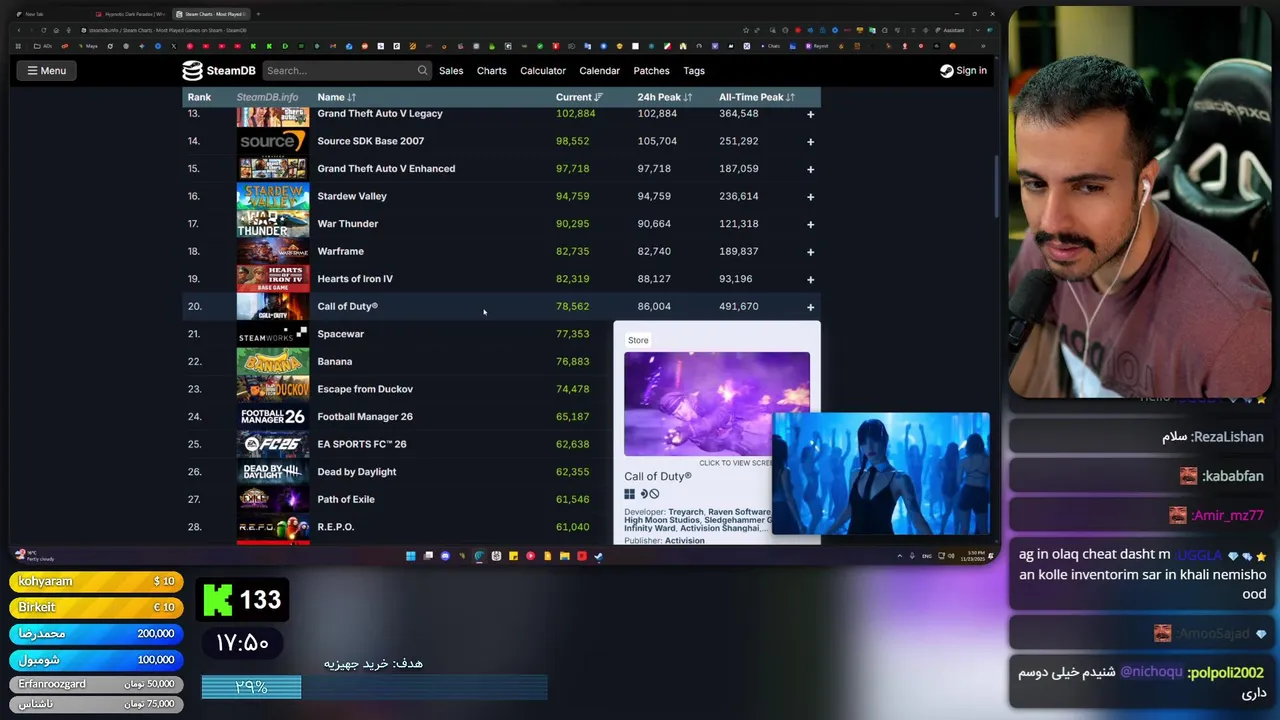
Task: Open Source SDK Base 2007 thumbnail
Action: (273, 141)
